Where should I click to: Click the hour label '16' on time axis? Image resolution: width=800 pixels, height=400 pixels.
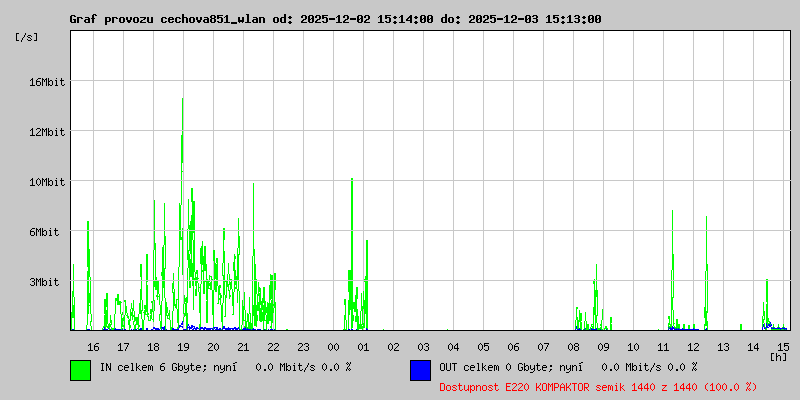tap(93, 347)
